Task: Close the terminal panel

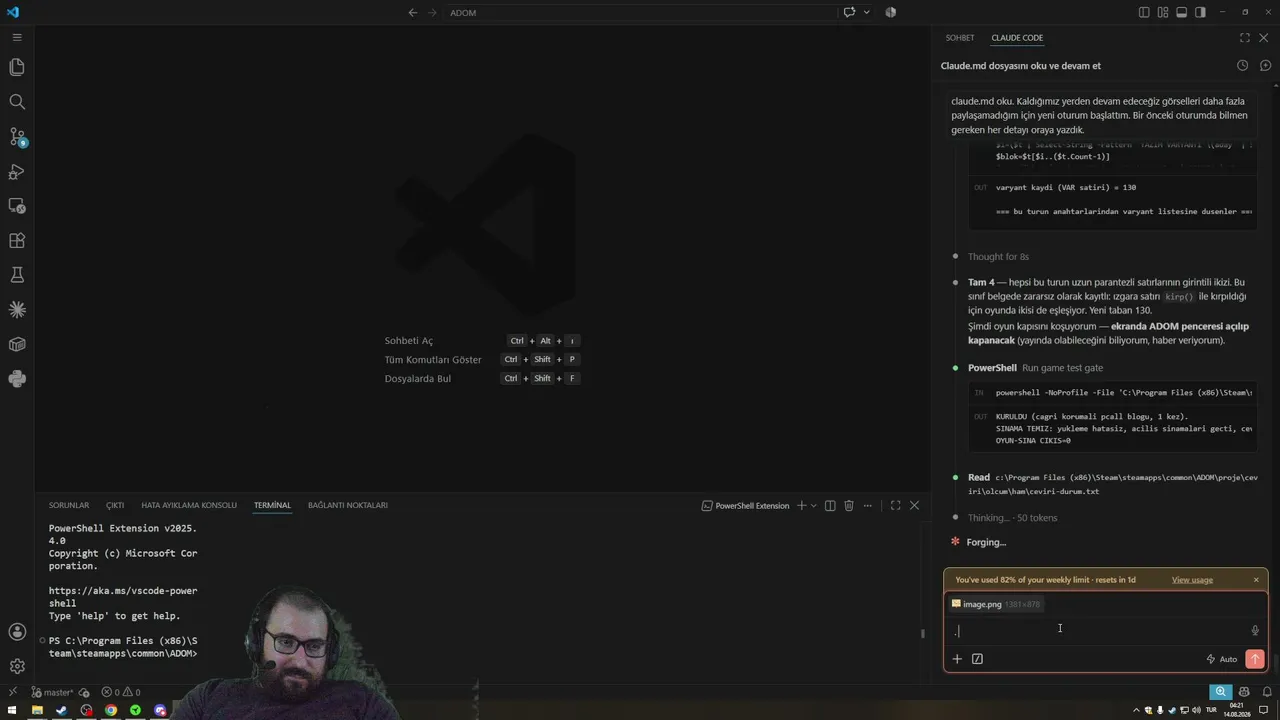Action: coord(914,506)
